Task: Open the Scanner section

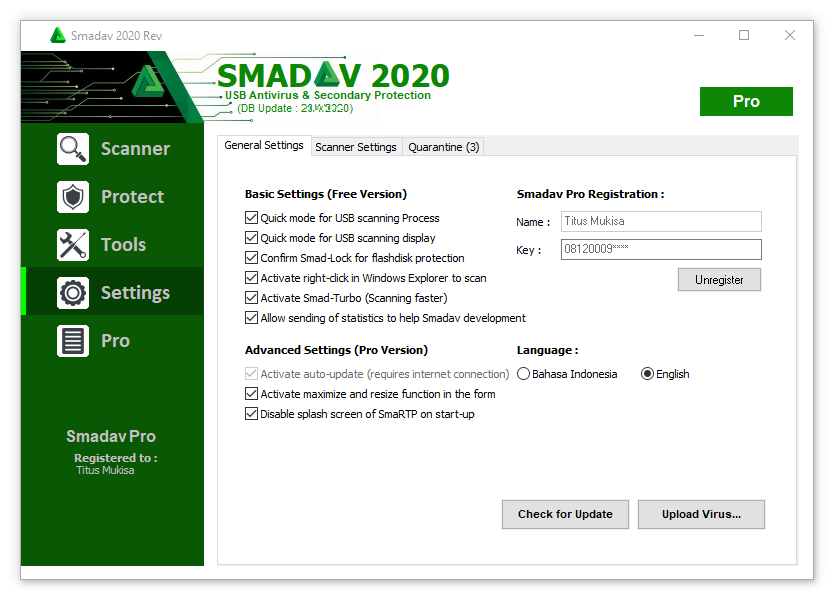Action: pos(135,149)
